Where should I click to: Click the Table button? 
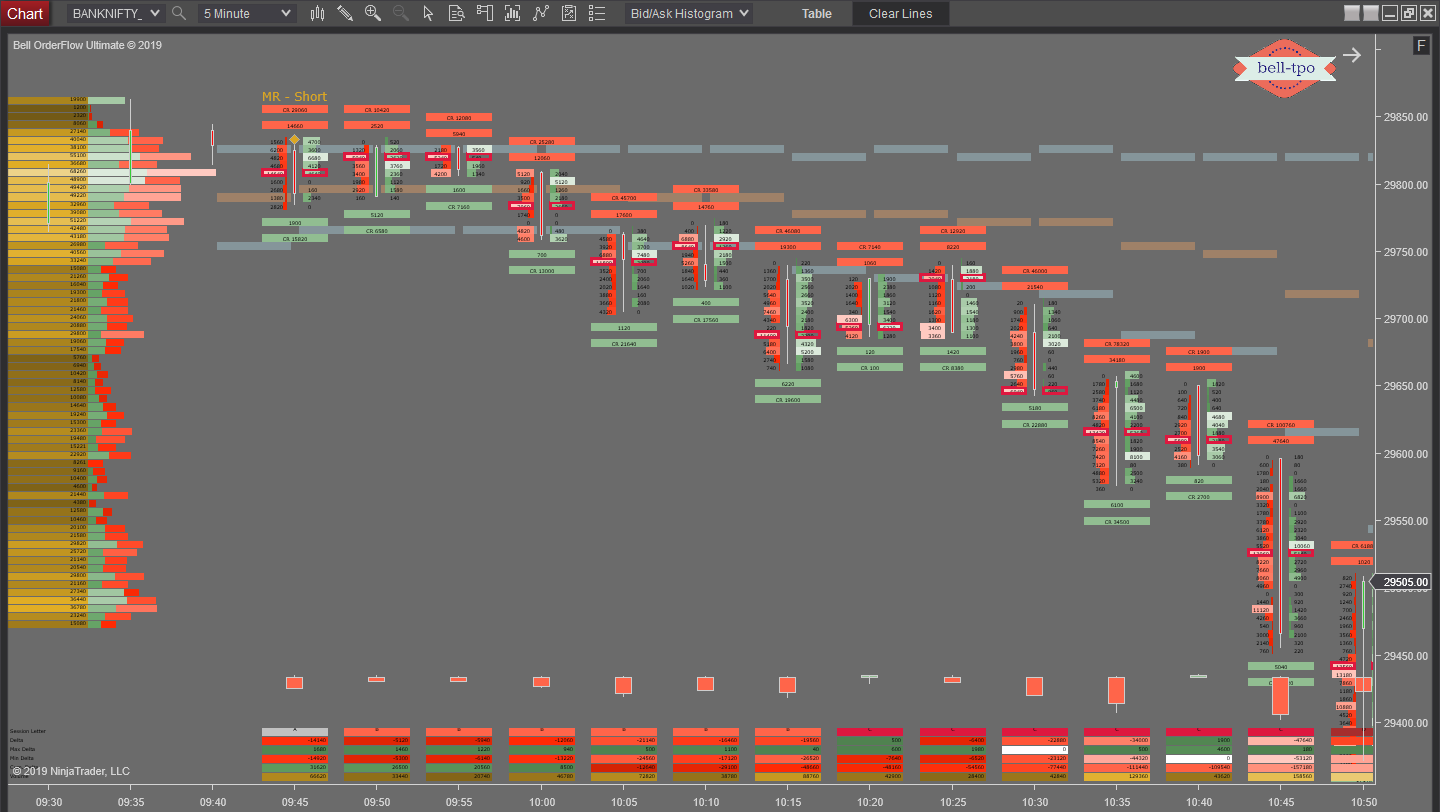pyautogui.click(x=816, y=14)
